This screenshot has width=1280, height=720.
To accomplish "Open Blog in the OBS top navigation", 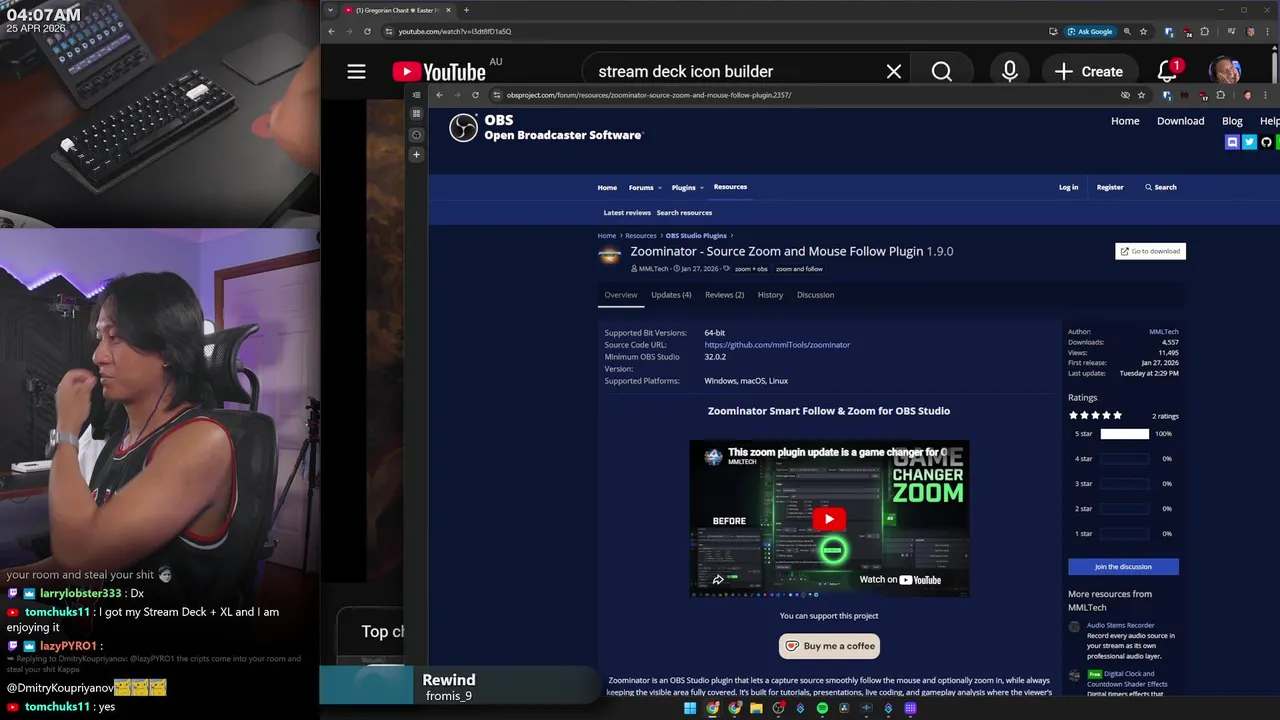I will pos(1232,121).
